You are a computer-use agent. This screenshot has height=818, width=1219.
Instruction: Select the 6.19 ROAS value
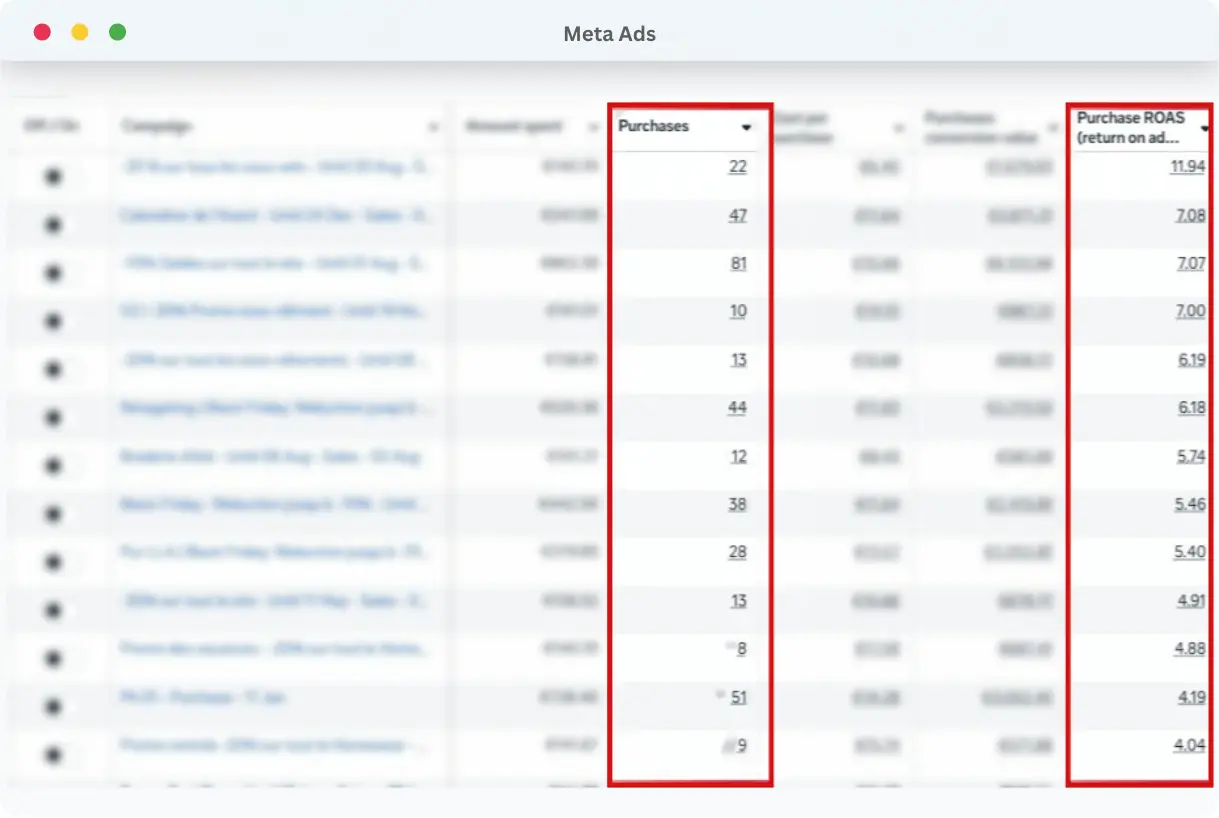tap(1190, 359)
